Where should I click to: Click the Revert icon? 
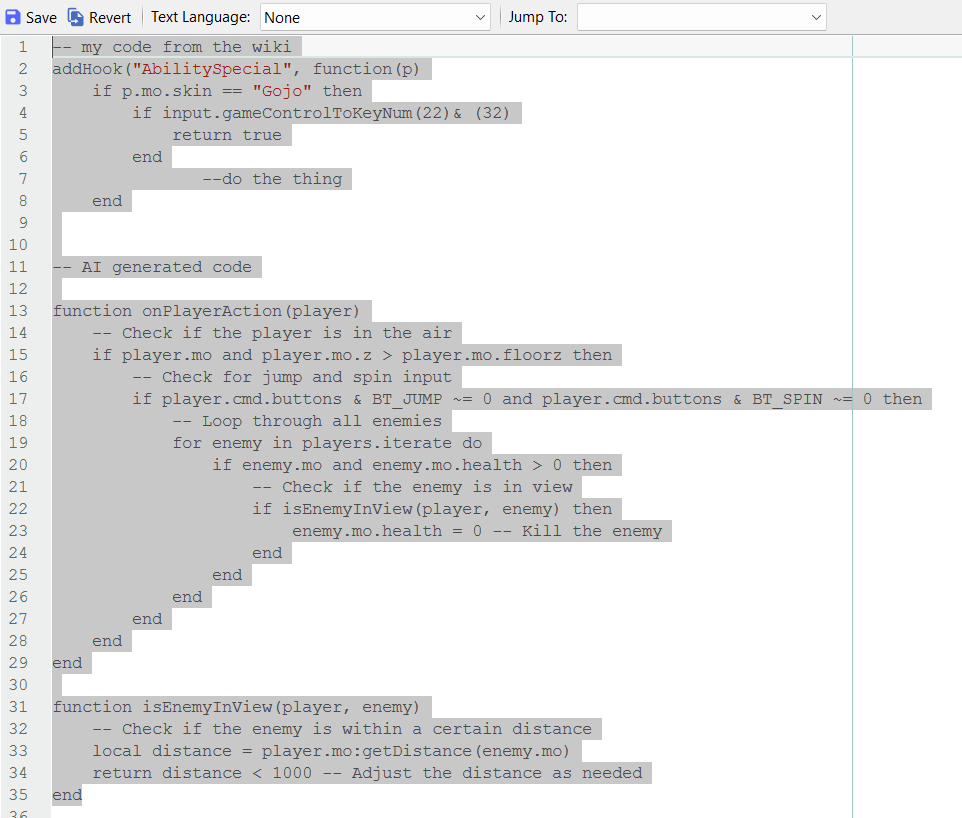(75, 17)
